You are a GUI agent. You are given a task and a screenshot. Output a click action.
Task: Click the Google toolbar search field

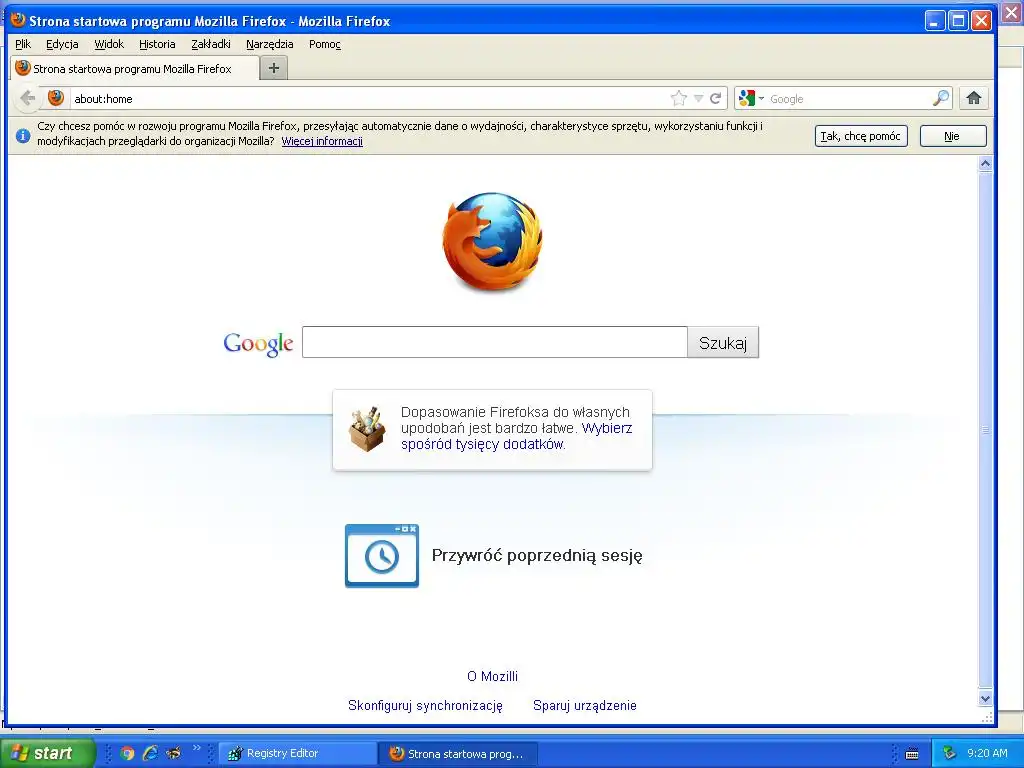click(849, 99)
